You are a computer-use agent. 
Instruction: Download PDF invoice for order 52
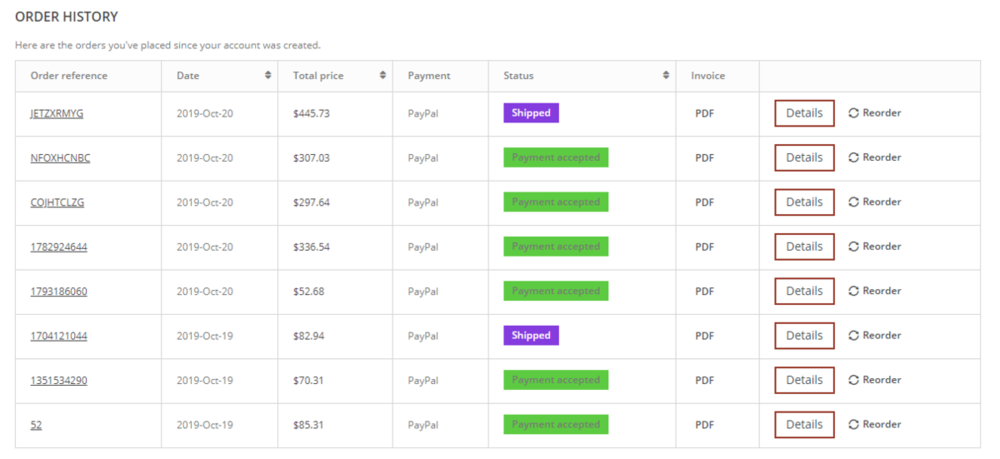tap(705, 425)
